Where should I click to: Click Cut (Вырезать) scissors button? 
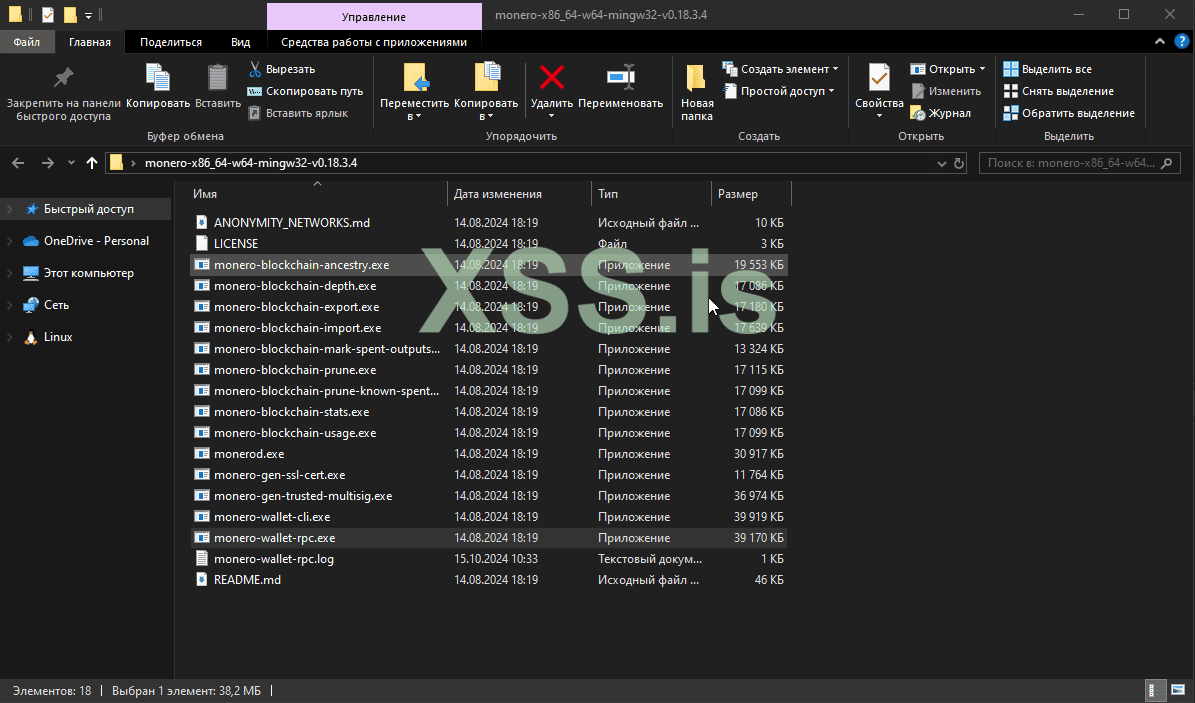(x=282, y=69)
